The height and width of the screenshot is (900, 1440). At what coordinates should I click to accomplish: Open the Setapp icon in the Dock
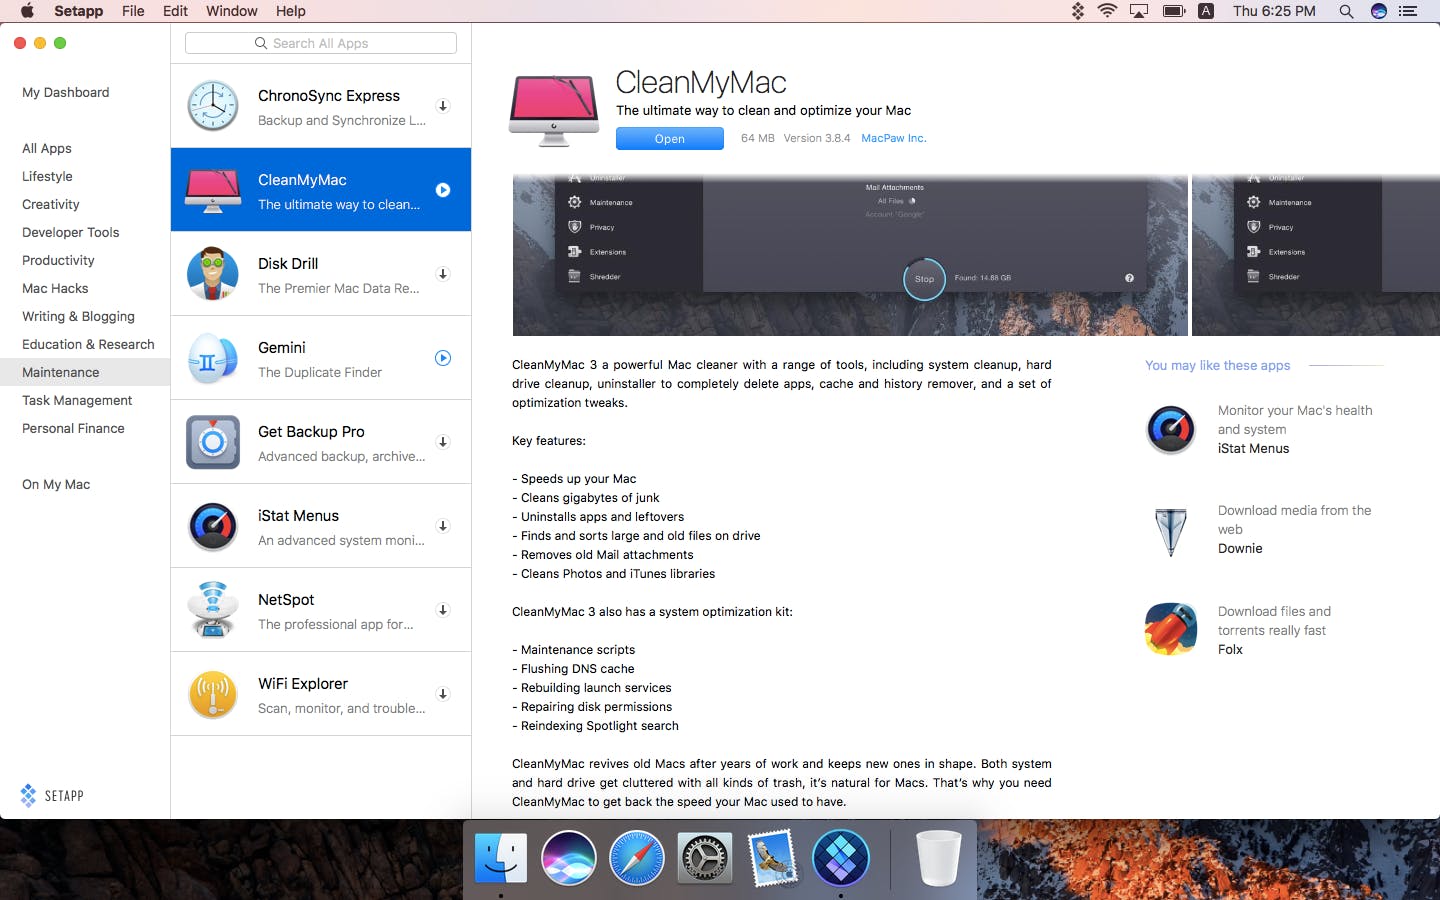tap(840, 858)
